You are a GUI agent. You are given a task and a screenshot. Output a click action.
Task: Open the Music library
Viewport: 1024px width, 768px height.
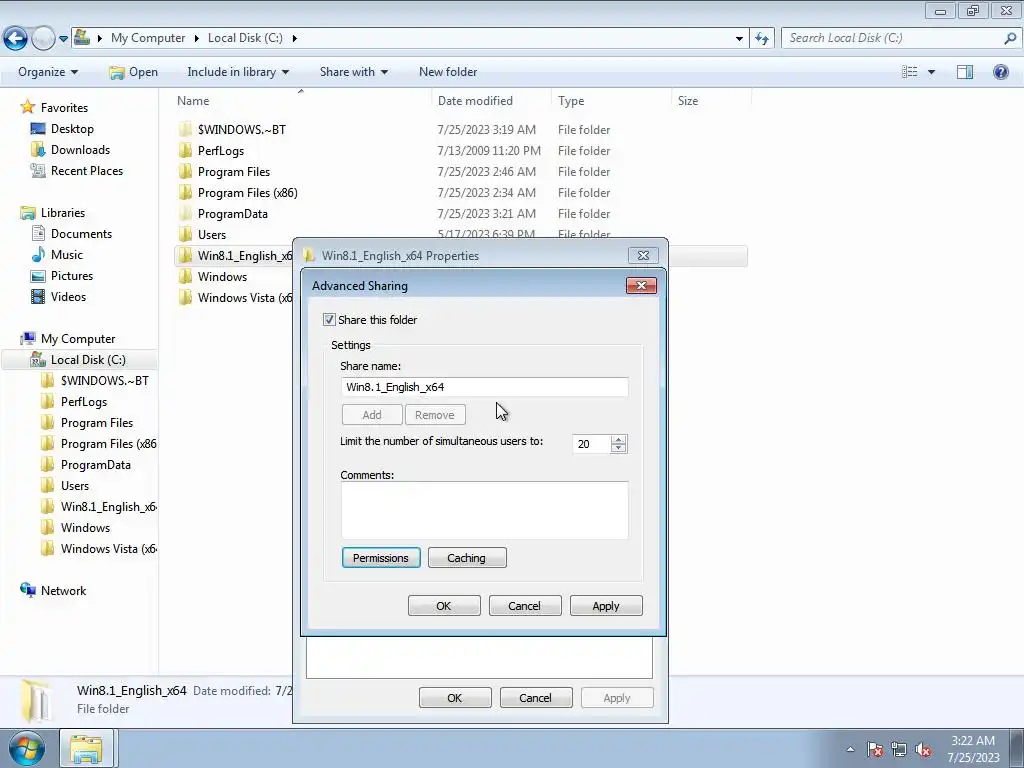coord(67,255)
